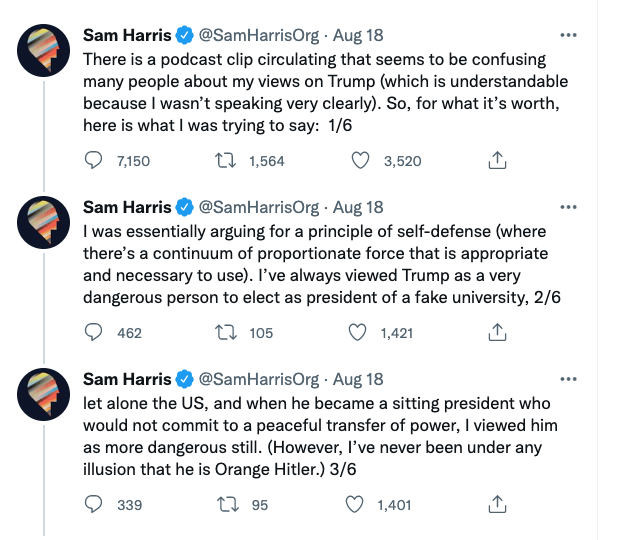Retweet the first tweet with 1,564 retweets
Image resolution: width=621 pixels, height=540 pixels.
coord(227,161)
